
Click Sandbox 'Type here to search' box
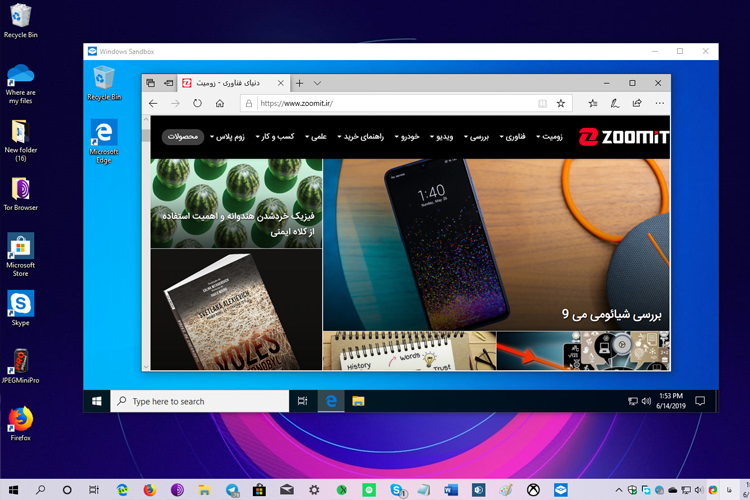coord(199,401)
